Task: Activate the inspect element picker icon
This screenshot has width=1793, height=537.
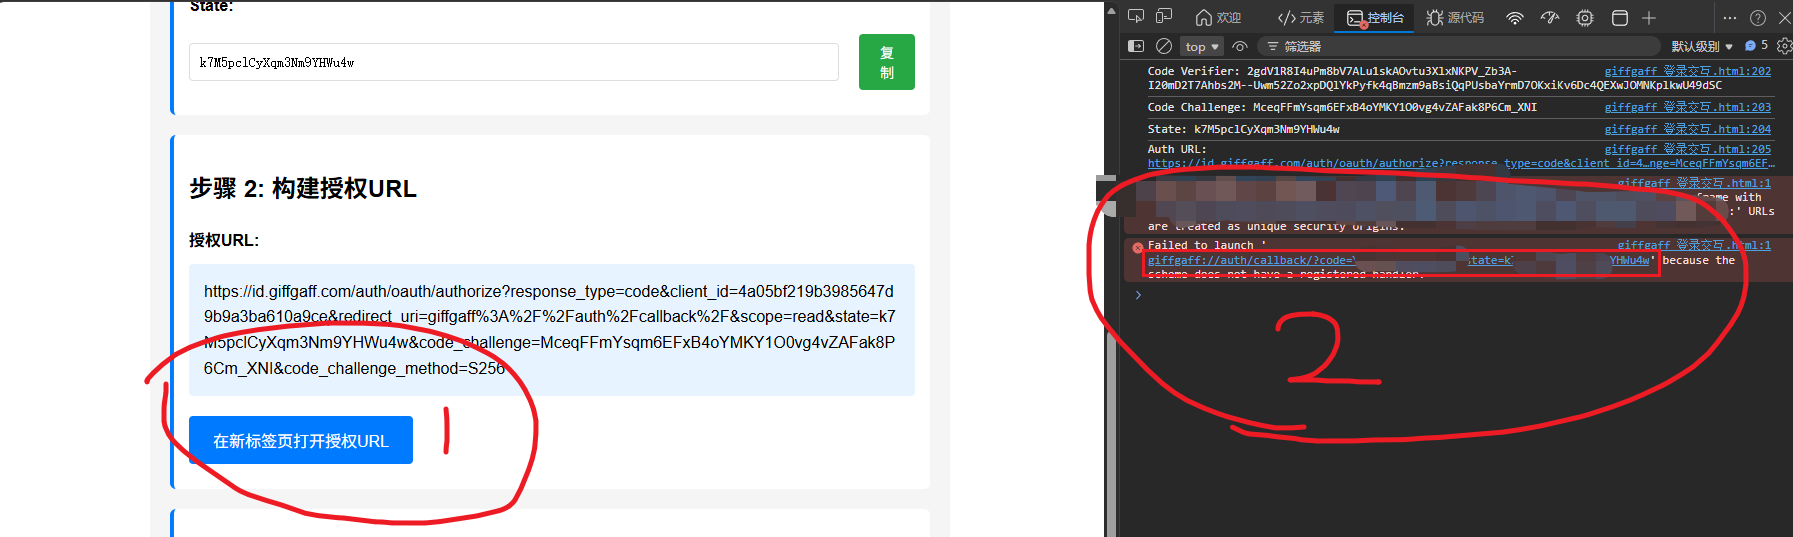Action: 1136,16
